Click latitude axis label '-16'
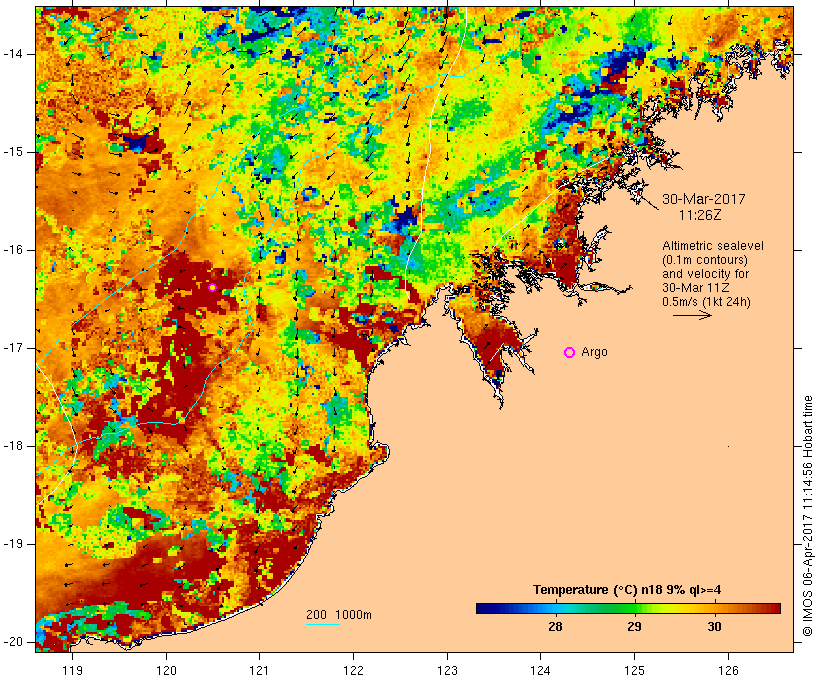 (x=13, y=250)
